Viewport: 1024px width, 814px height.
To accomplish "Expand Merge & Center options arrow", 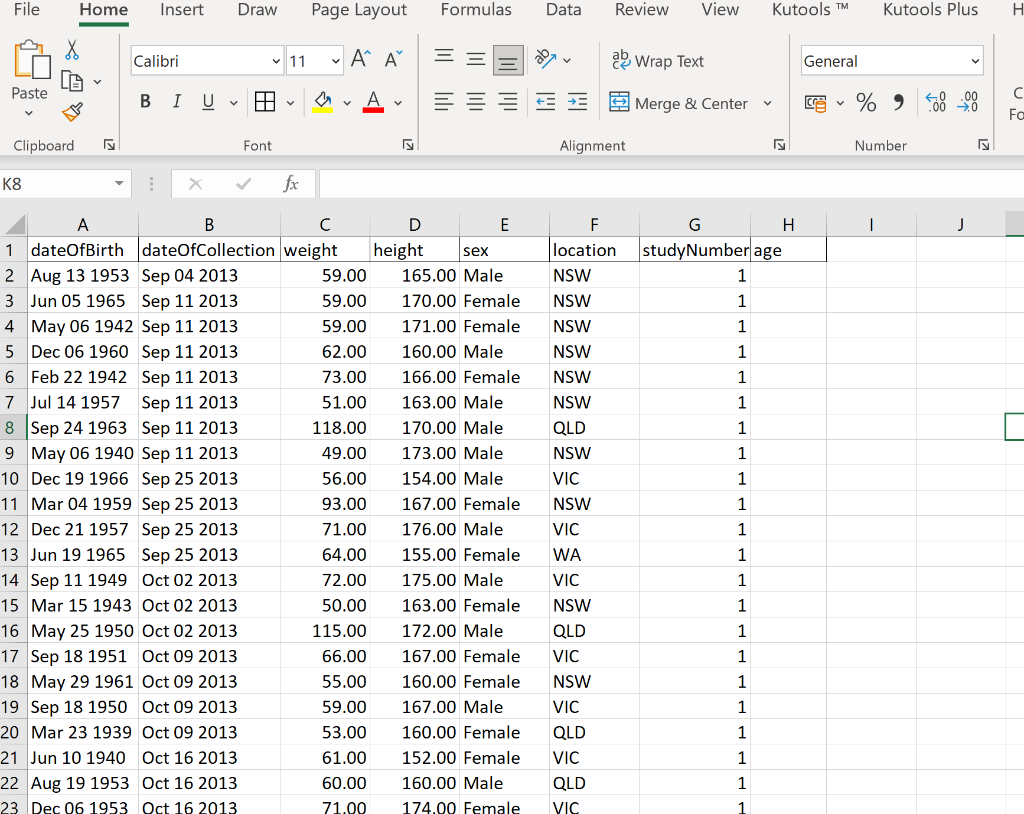I will (x=767, y=103).
